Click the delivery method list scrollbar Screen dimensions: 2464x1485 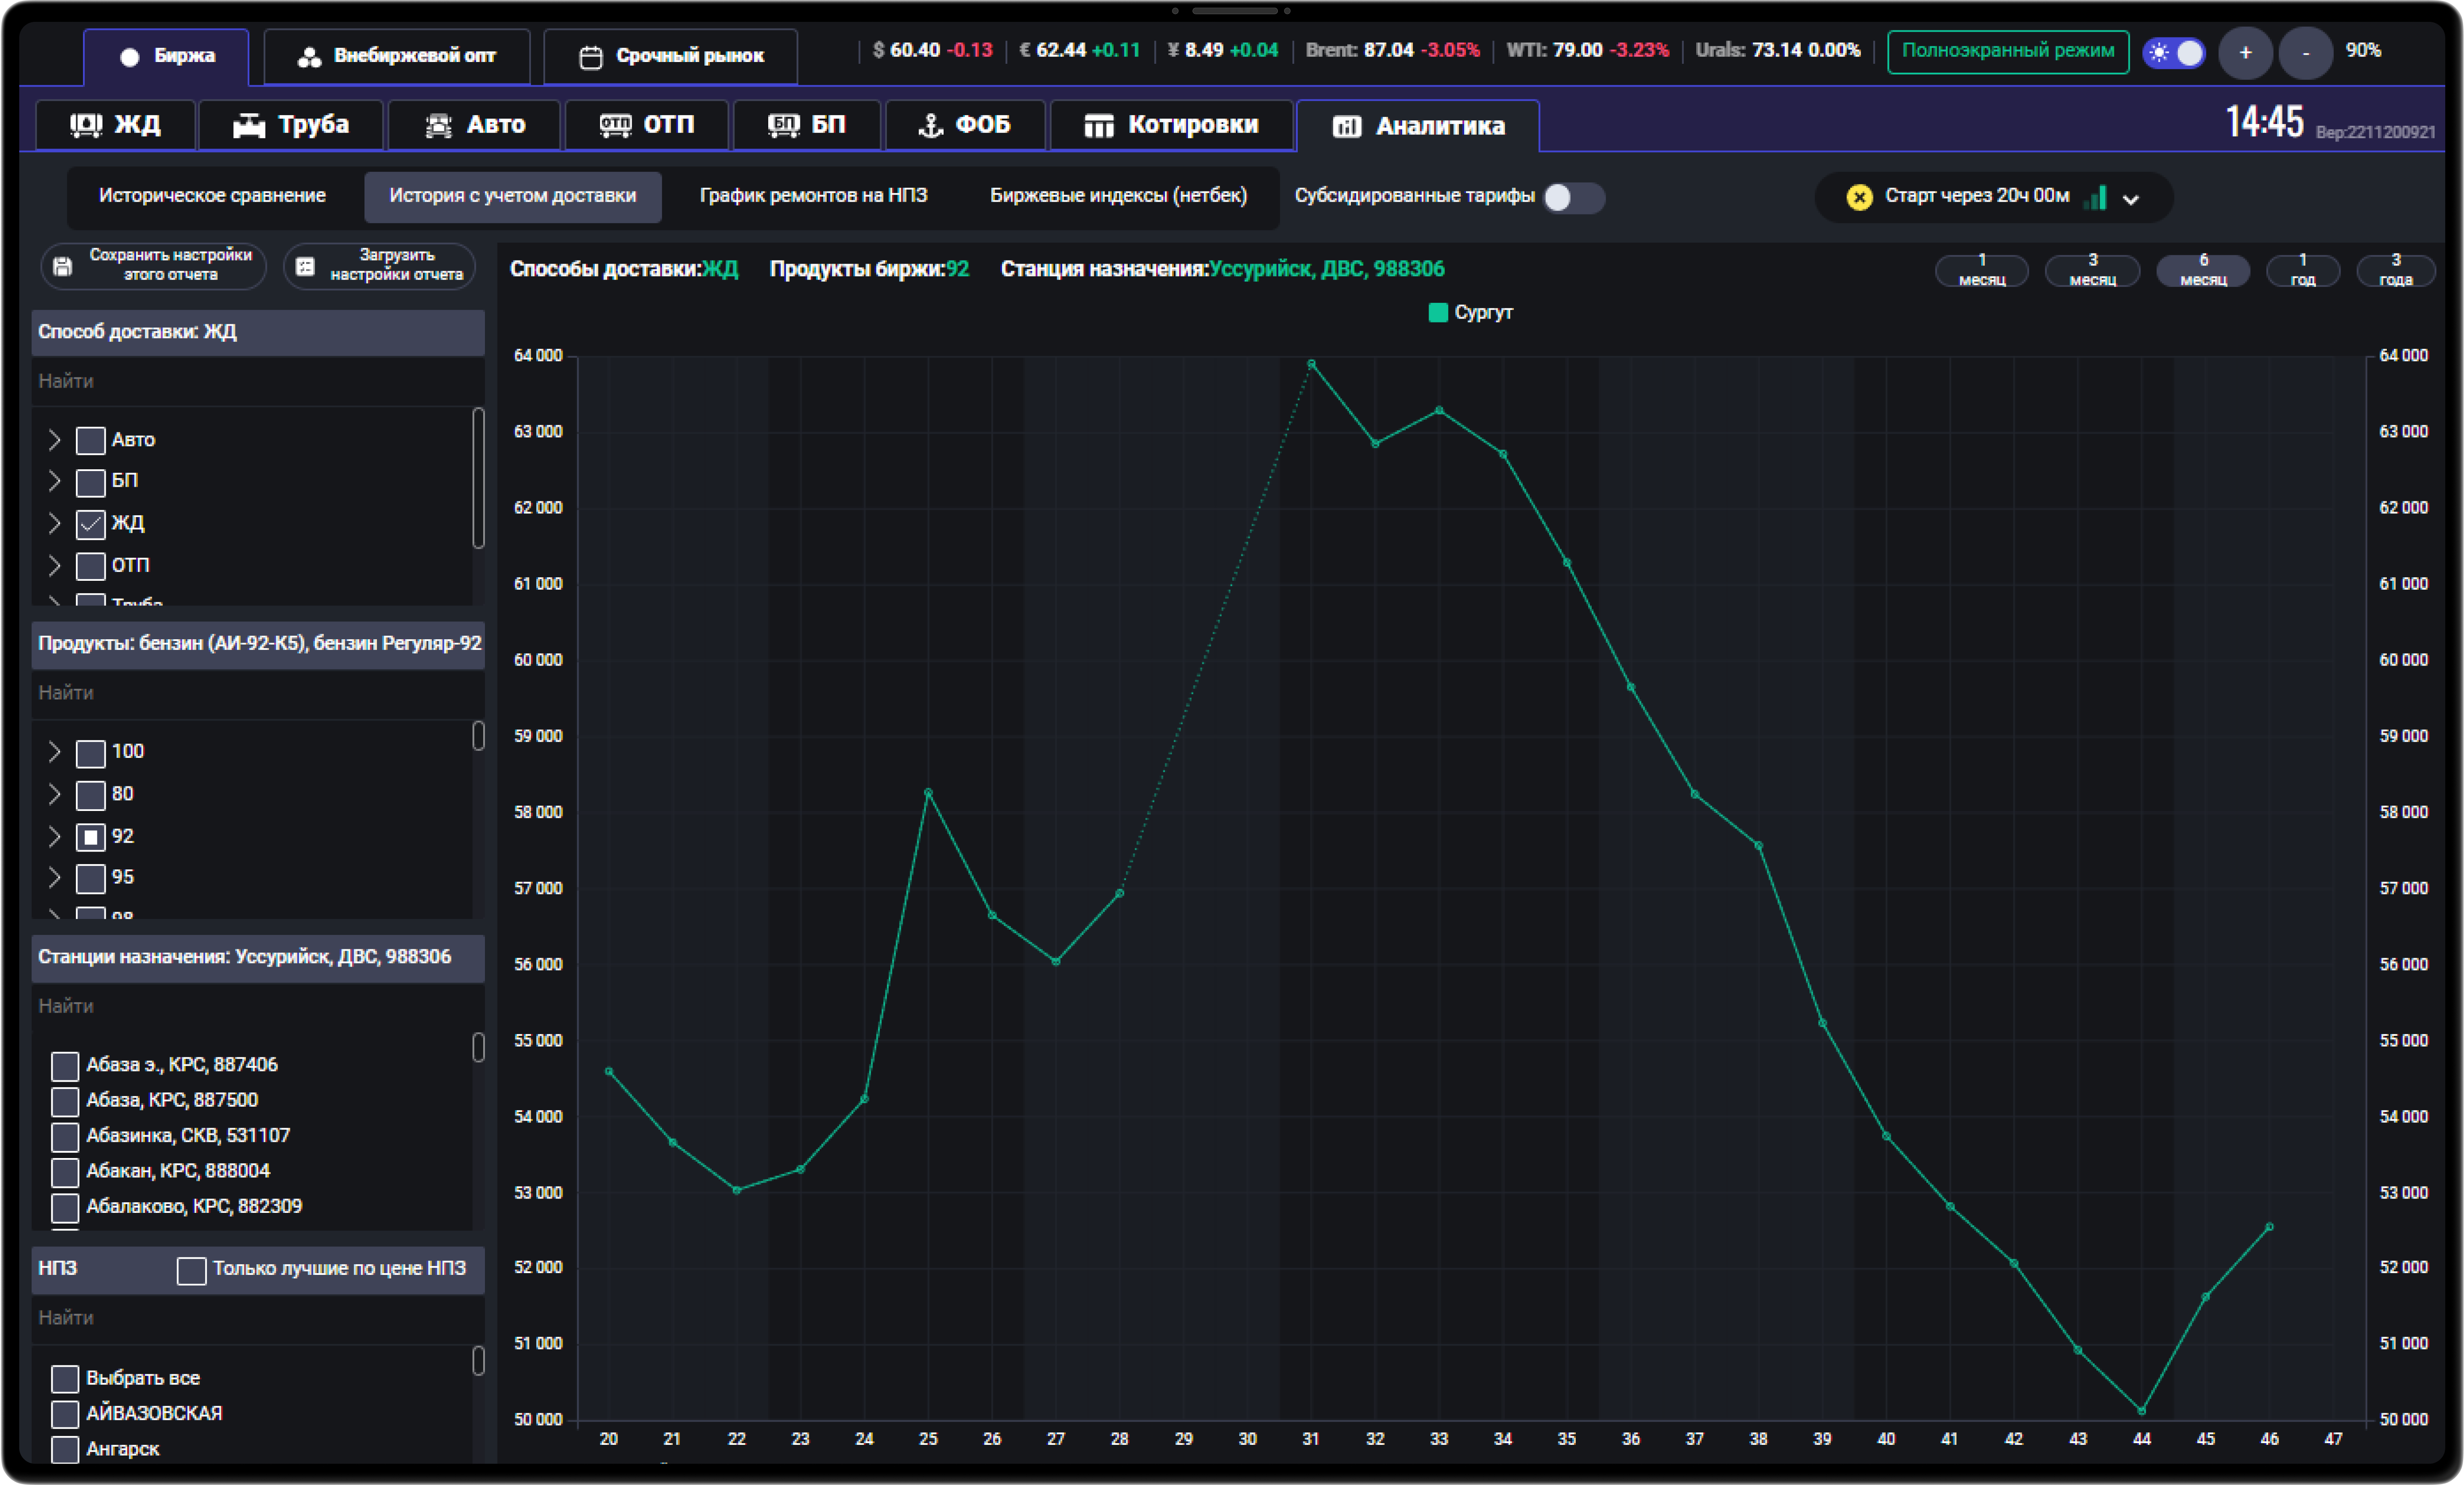tap(478, 478)
